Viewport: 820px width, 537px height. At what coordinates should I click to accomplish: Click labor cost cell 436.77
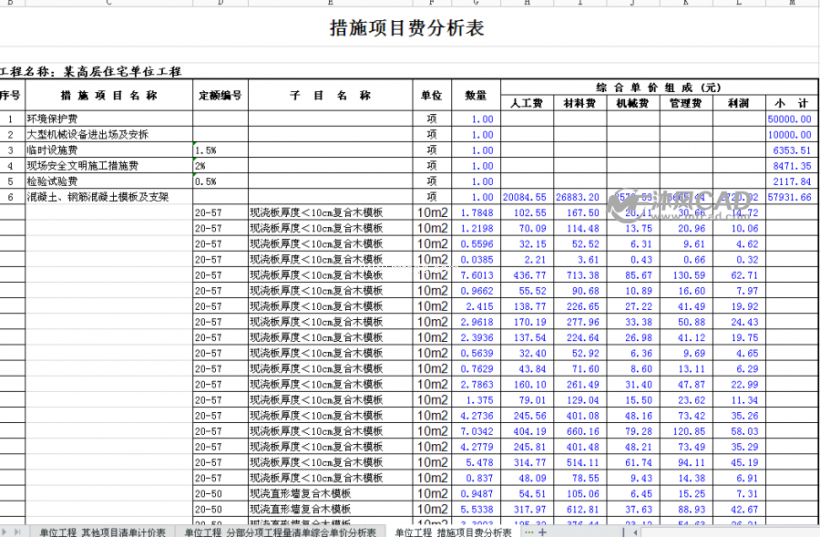coord(527,275)
